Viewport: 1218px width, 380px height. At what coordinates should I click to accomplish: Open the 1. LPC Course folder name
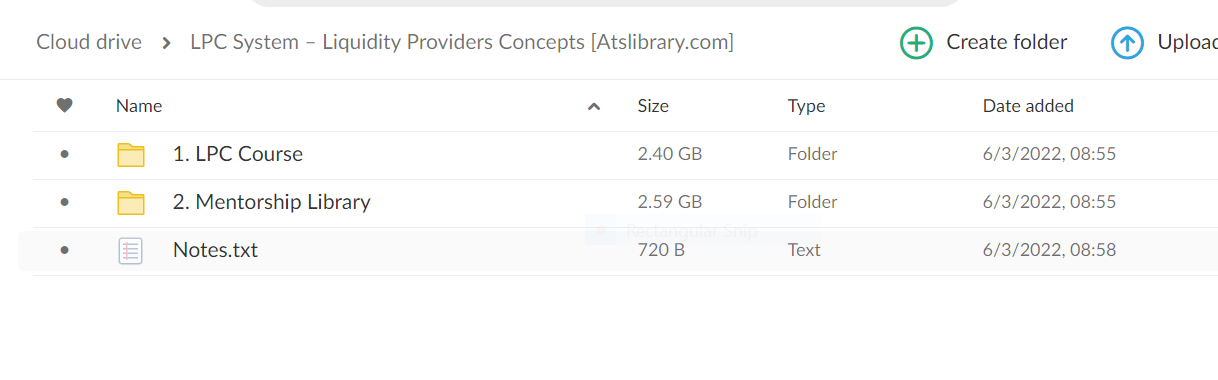click(x=238, y=154)
